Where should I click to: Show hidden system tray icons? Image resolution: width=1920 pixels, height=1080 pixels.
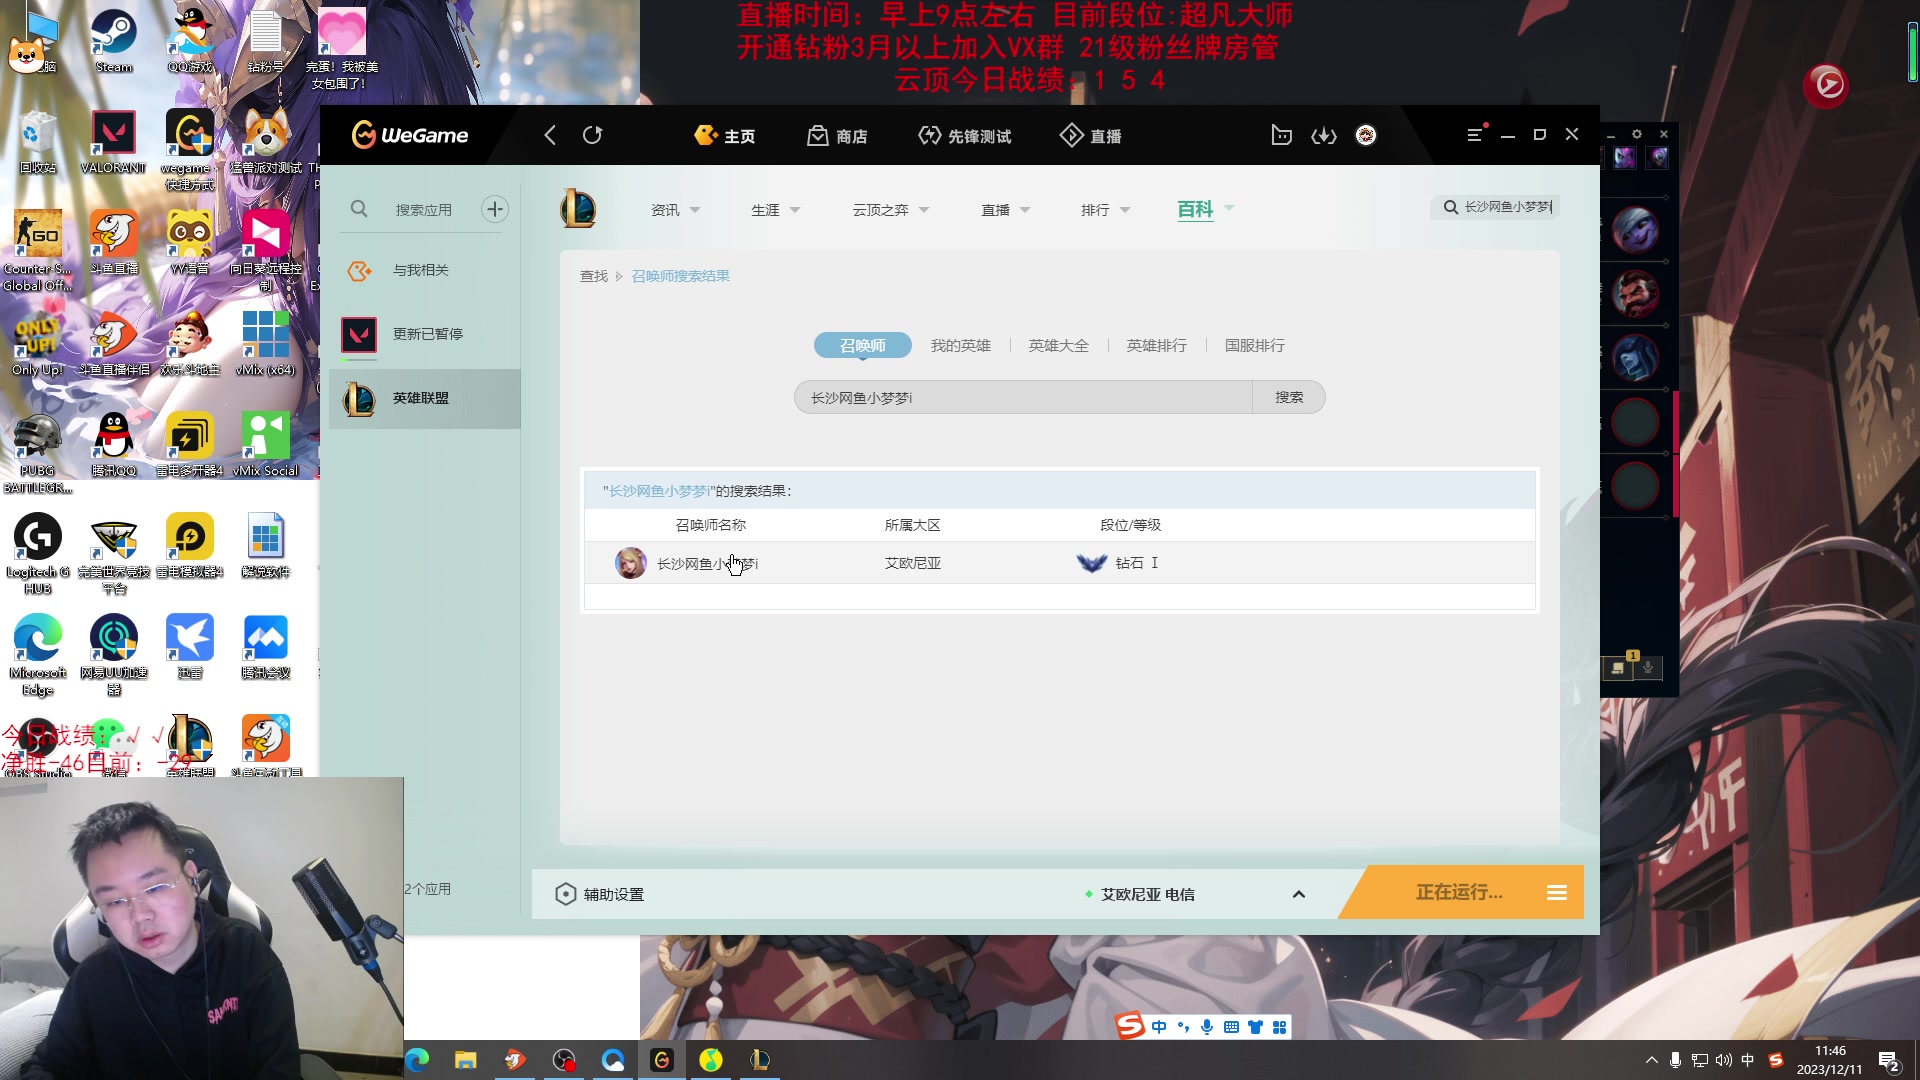(x=1651, y=1060)
